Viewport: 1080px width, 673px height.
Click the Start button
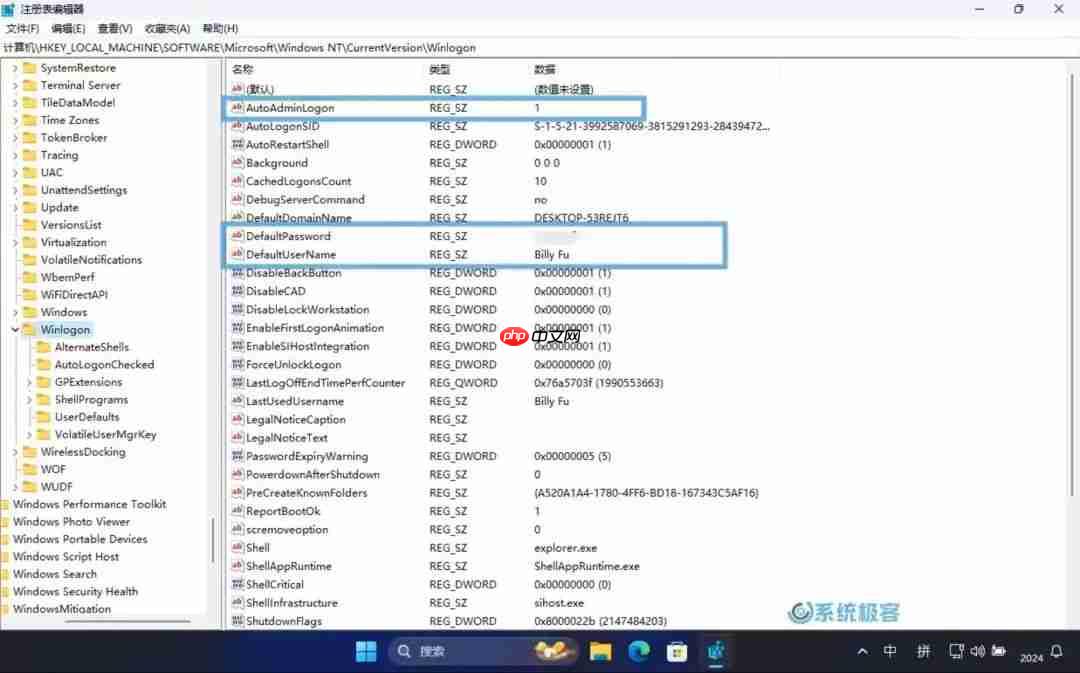[x=366, y=651]
